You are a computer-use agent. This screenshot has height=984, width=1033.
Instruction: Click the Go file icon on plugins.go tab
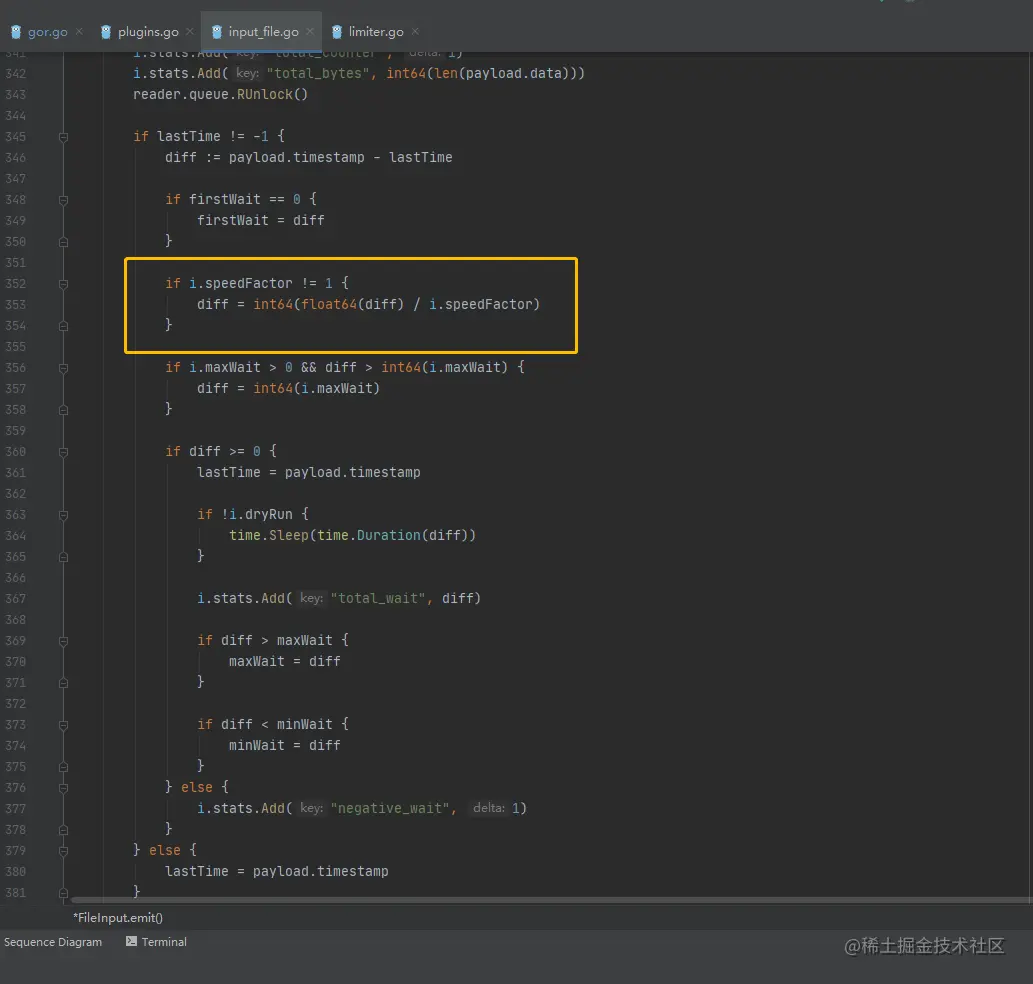(x=106, y=32)
